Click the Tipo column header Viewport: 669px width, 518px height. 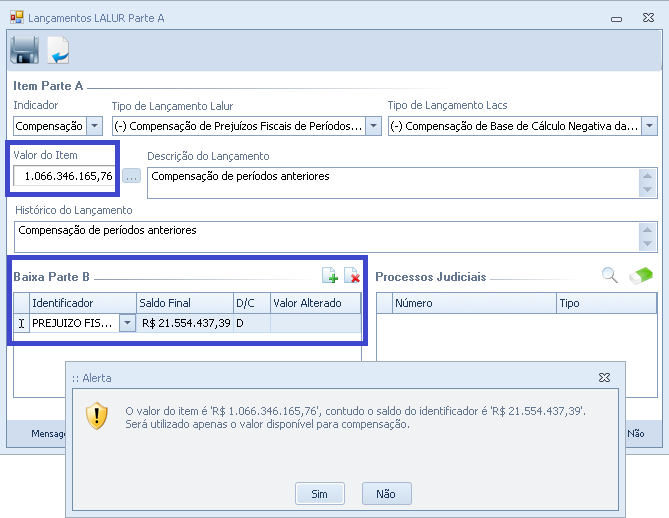(x=606, y=303)
